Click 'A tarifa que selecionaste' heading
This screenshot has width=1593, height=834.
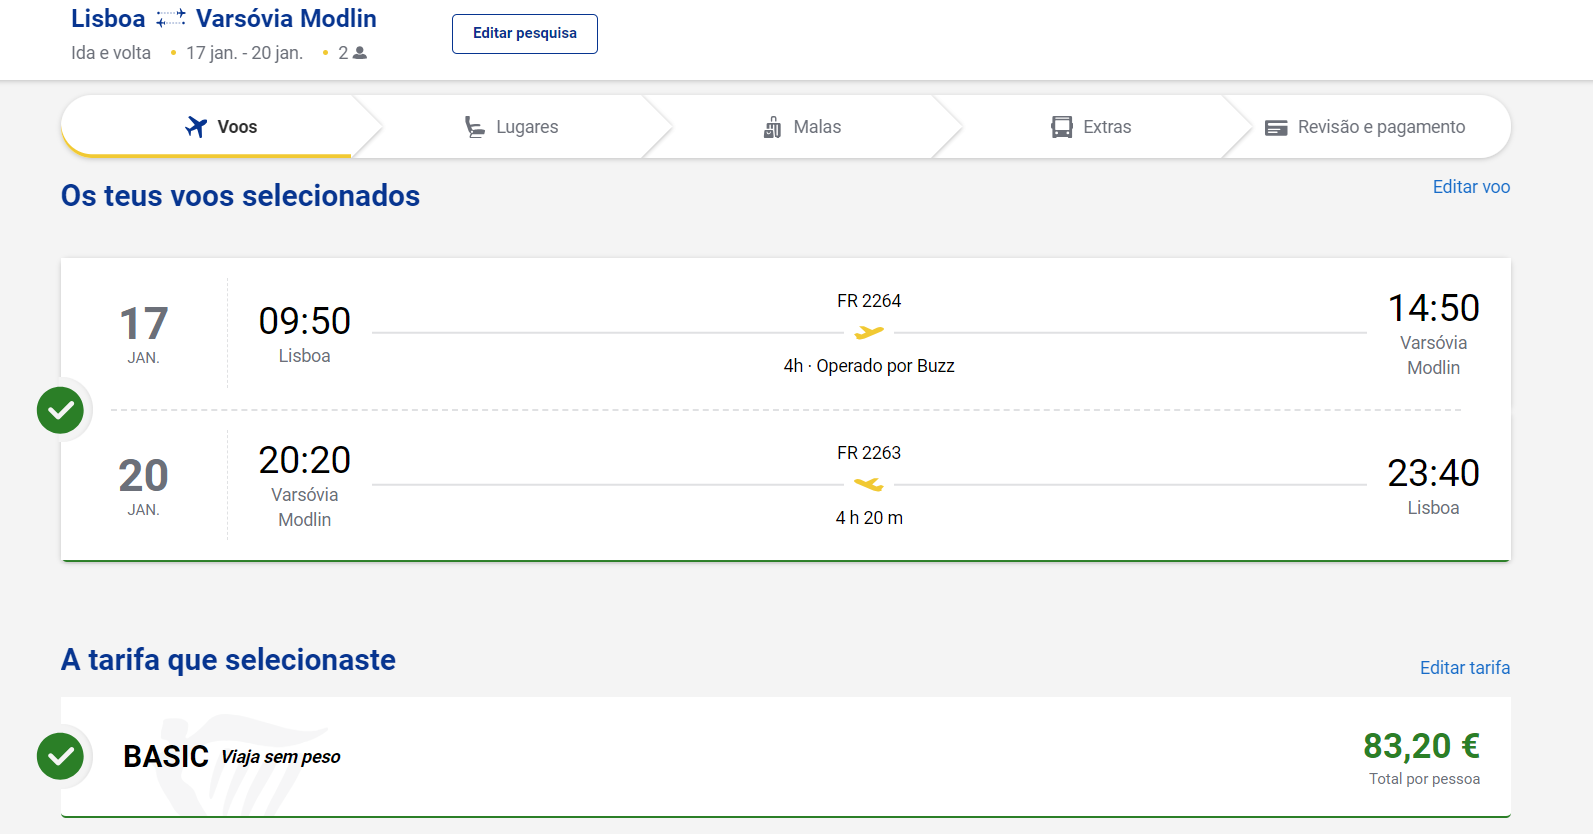pyautogui.click(x=228, y=660)
